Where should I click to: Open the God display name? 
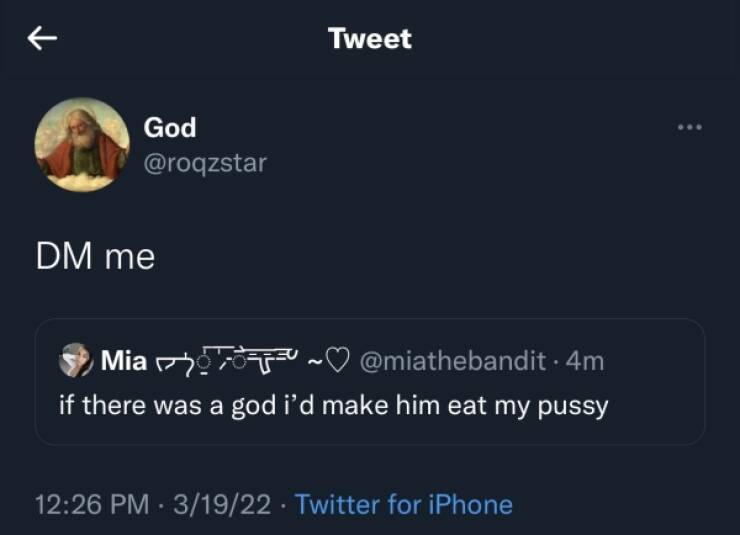click(170, 128)
